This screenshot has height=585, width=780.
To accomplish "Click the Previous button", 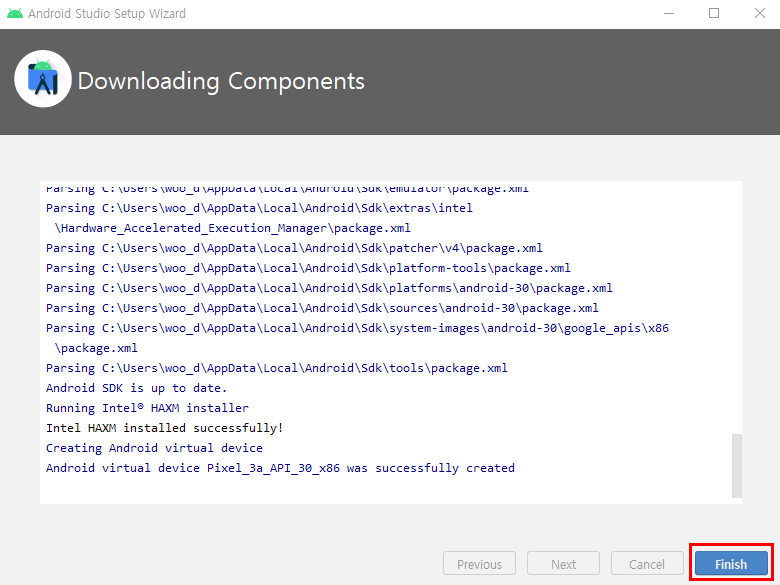I will pyautogui.click(x=479, y=564).
